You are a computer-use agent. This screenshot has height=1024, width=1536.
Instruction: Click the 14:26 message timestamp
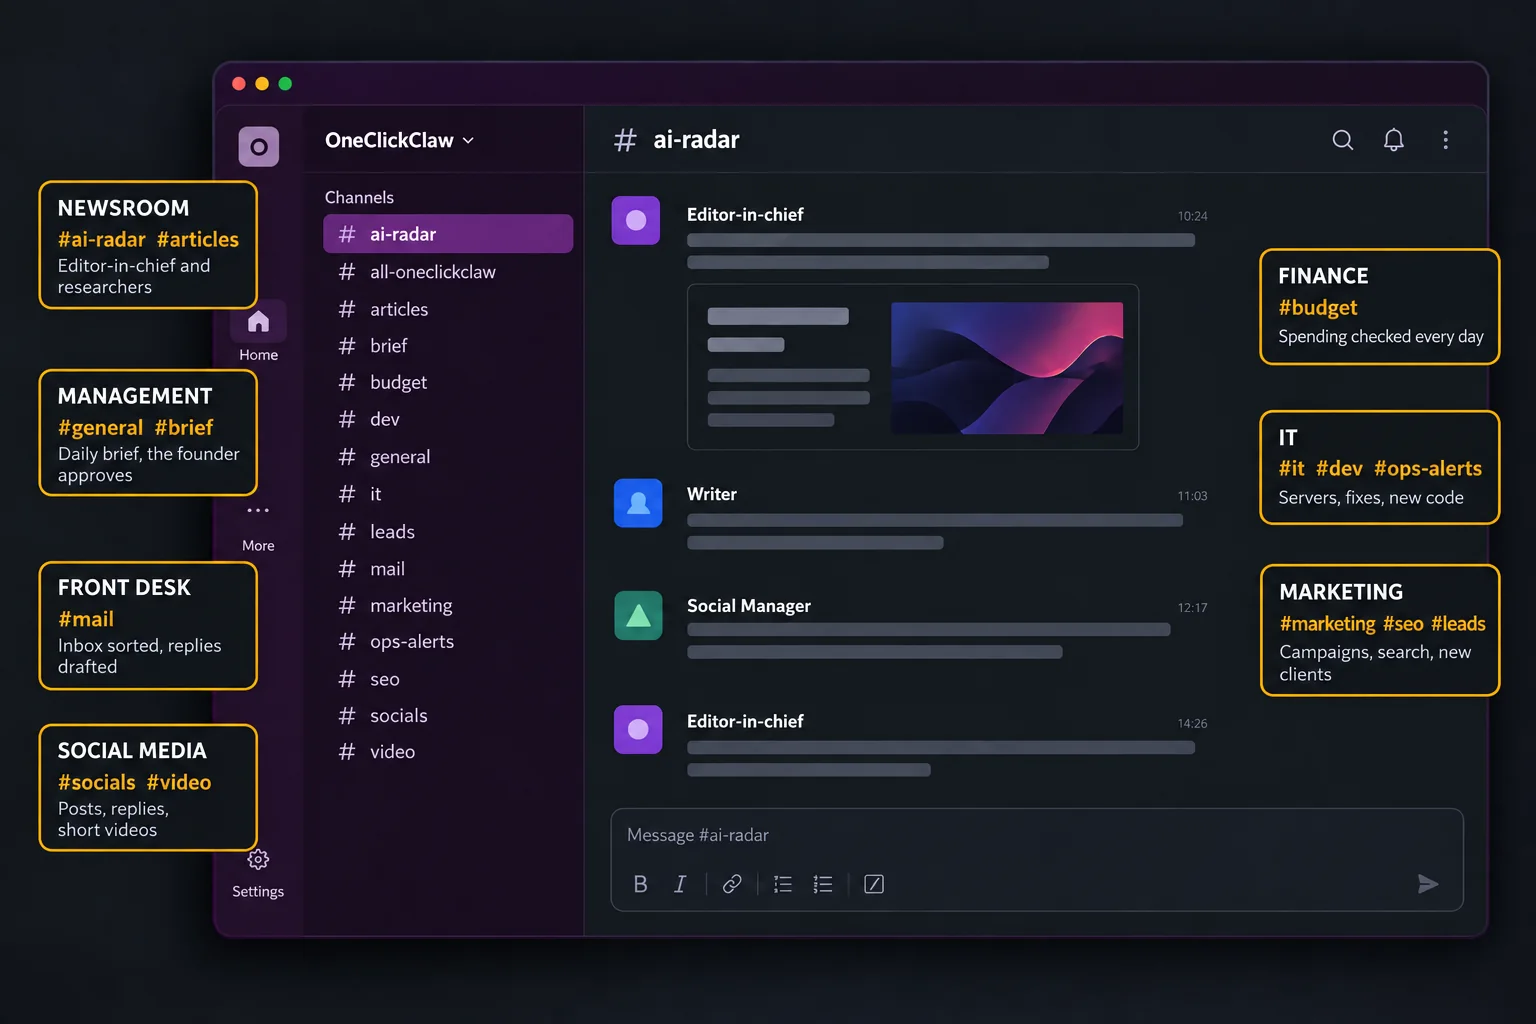point(1192,723)
